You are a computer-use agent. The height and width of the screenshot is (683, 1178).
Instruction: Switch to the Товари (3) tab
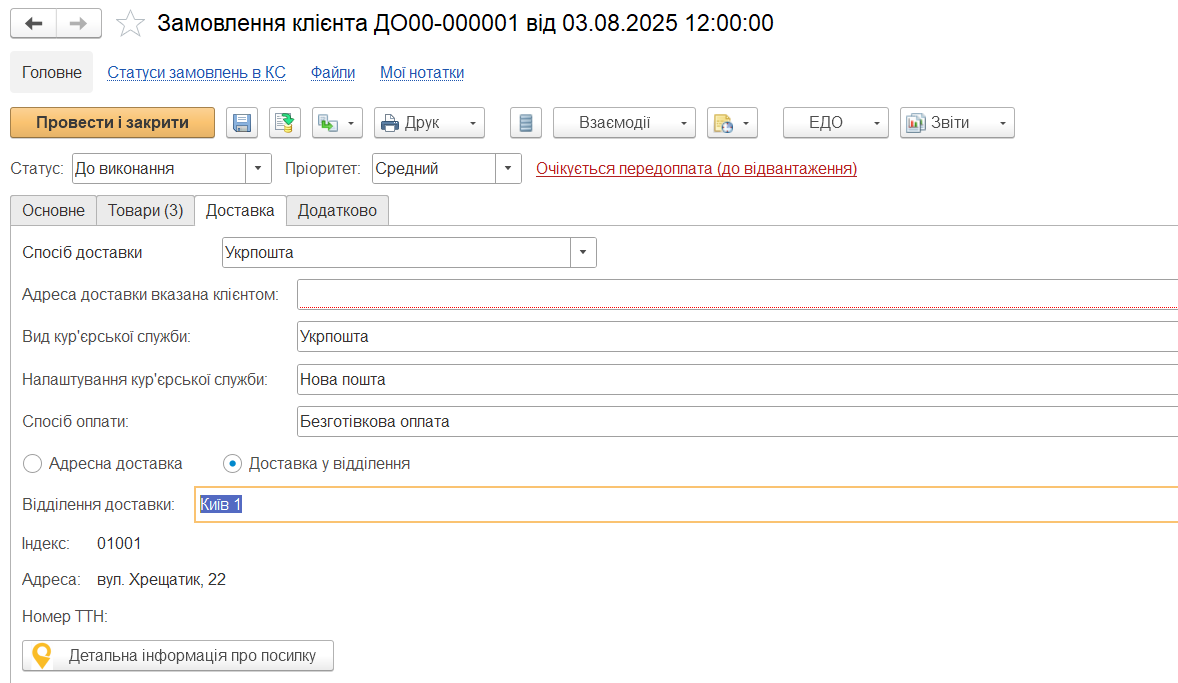tap(146, 210)
